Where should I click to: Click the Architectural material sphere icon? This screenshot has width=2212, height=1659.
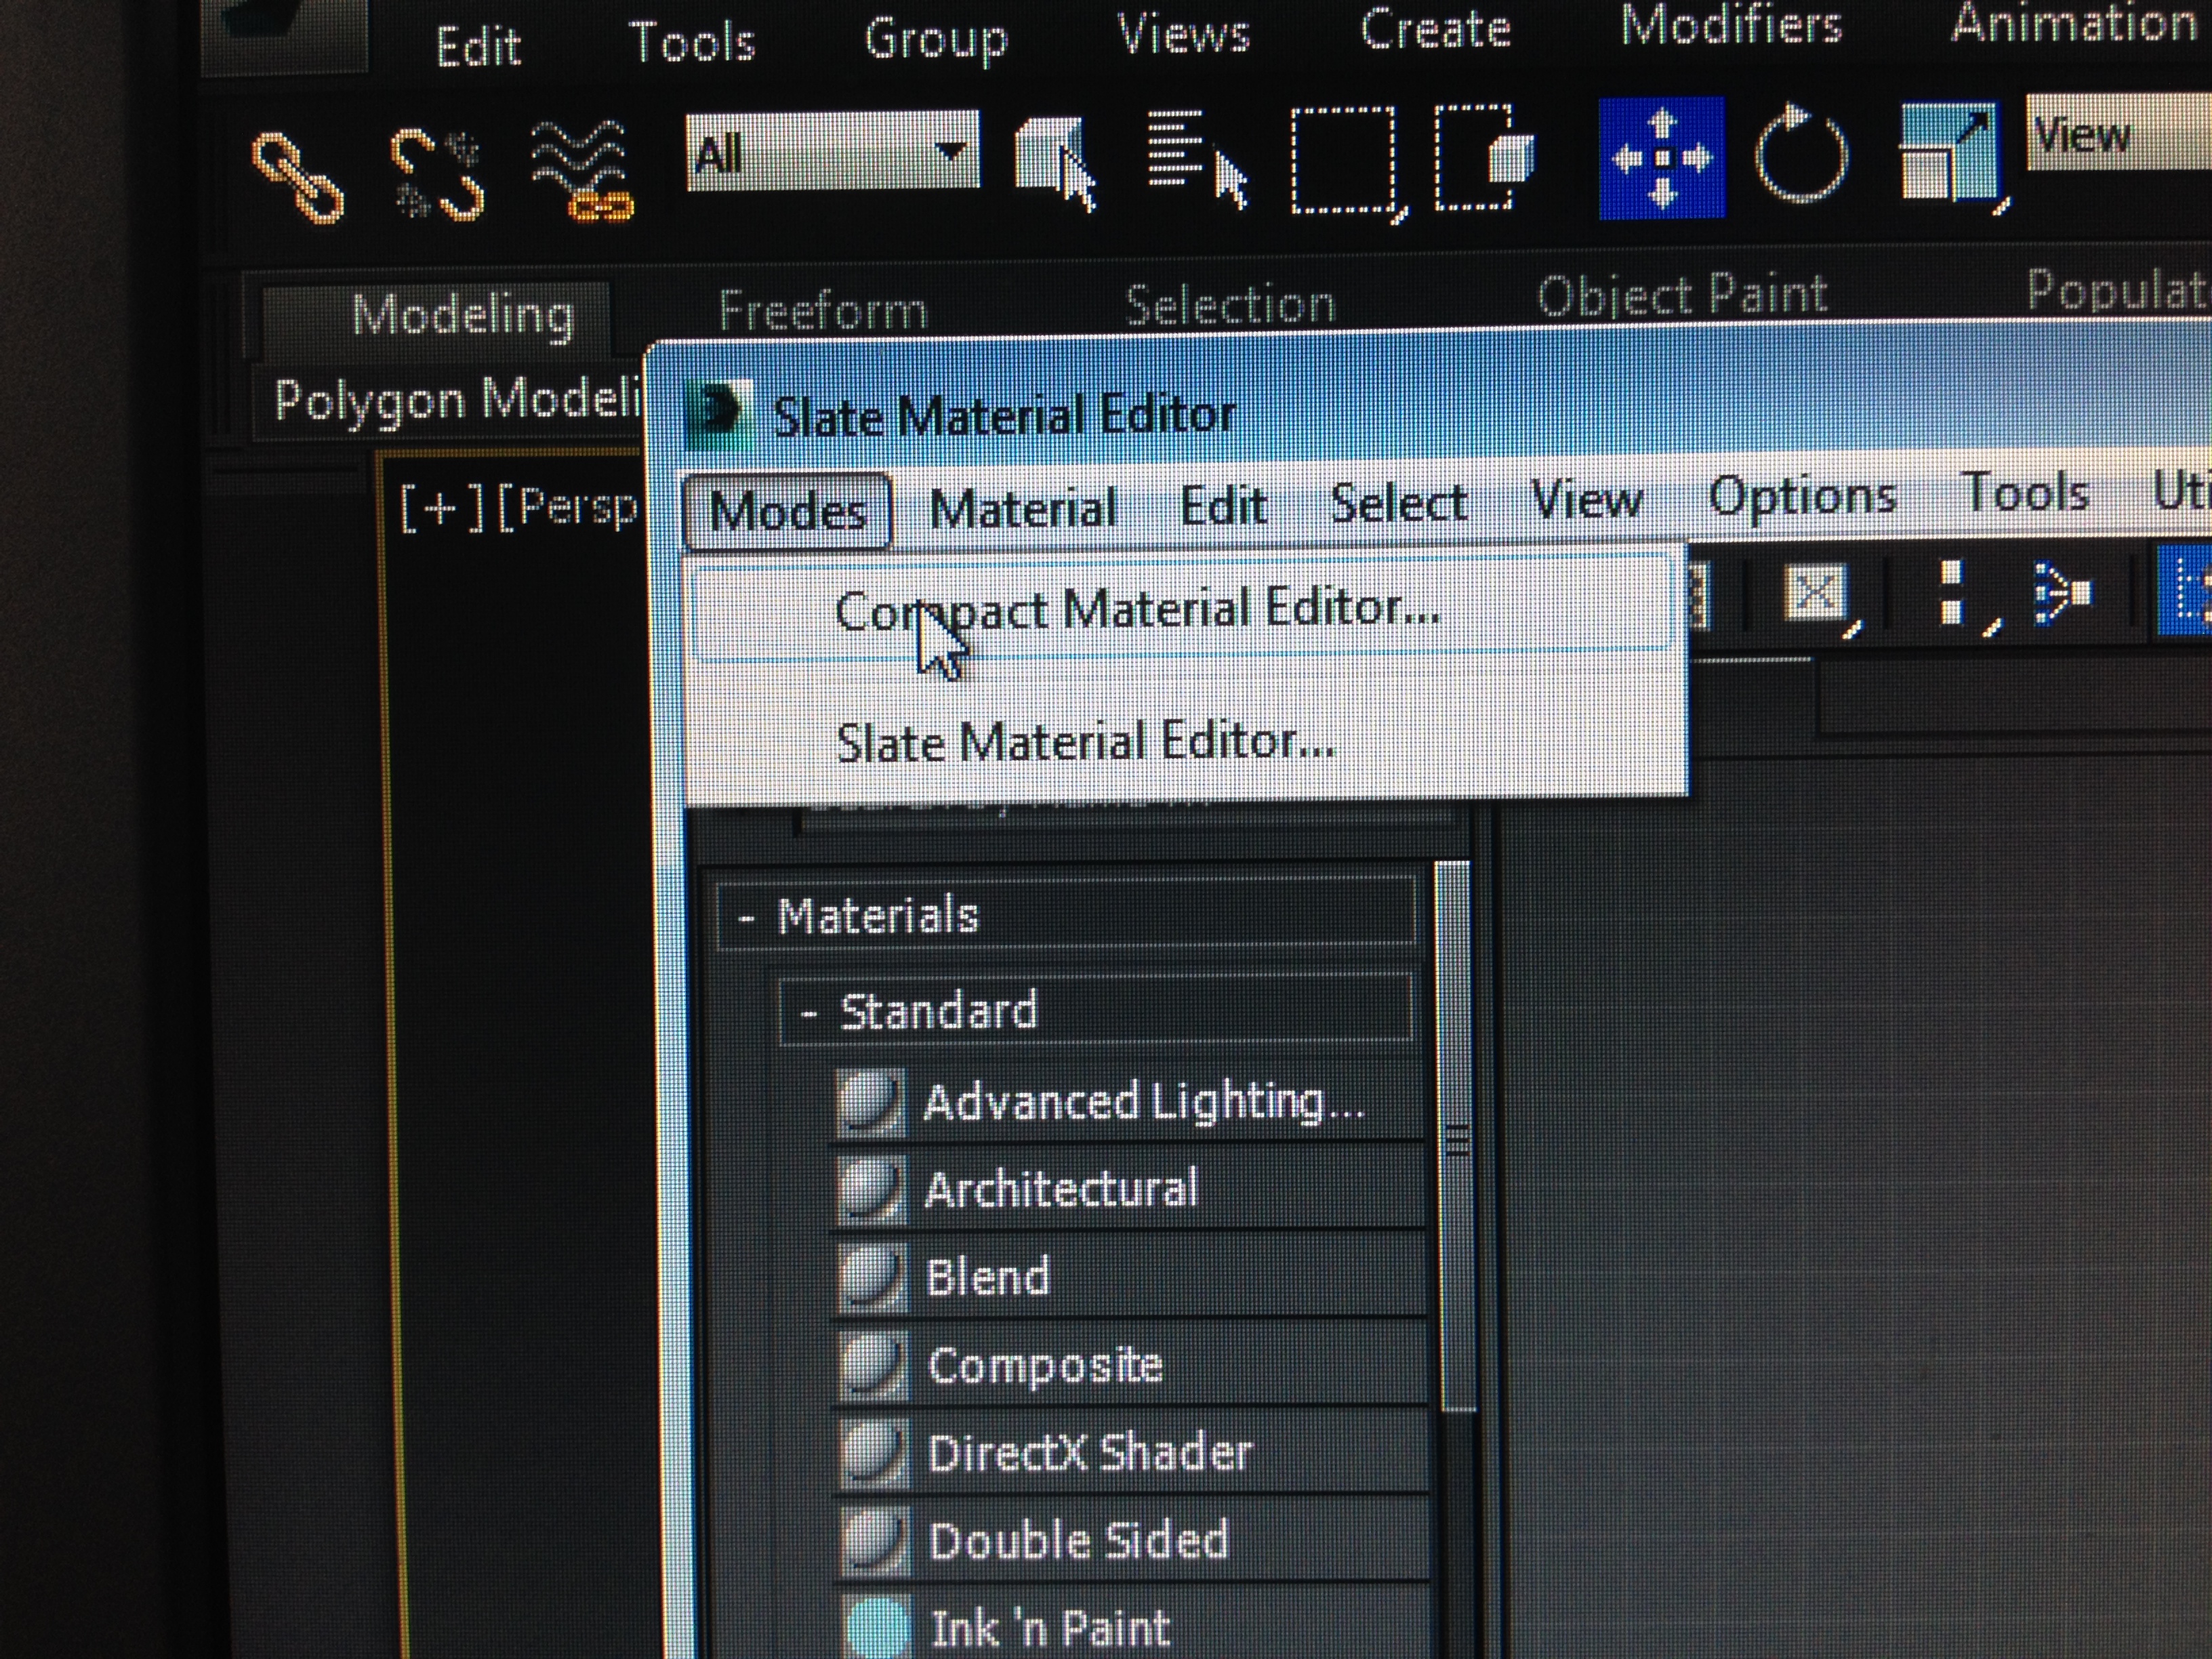pyautogui.click(x=871, y=1190)
